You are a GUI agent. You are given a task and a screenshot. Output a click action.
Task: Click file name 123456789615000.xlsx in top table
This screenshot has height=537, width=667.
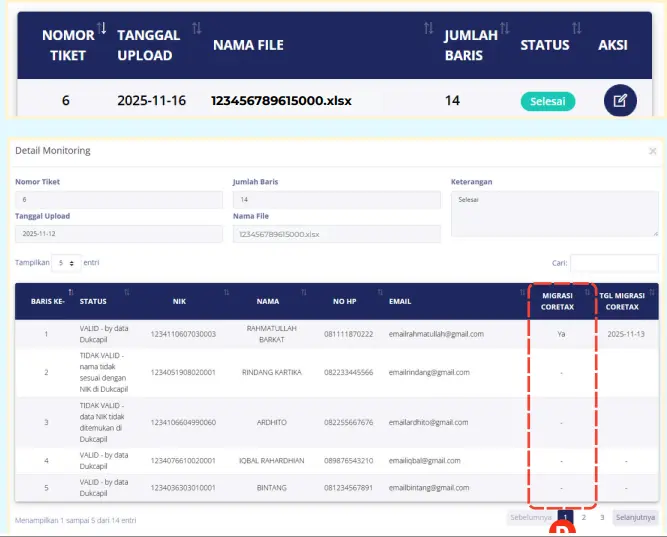pos(281,101)
